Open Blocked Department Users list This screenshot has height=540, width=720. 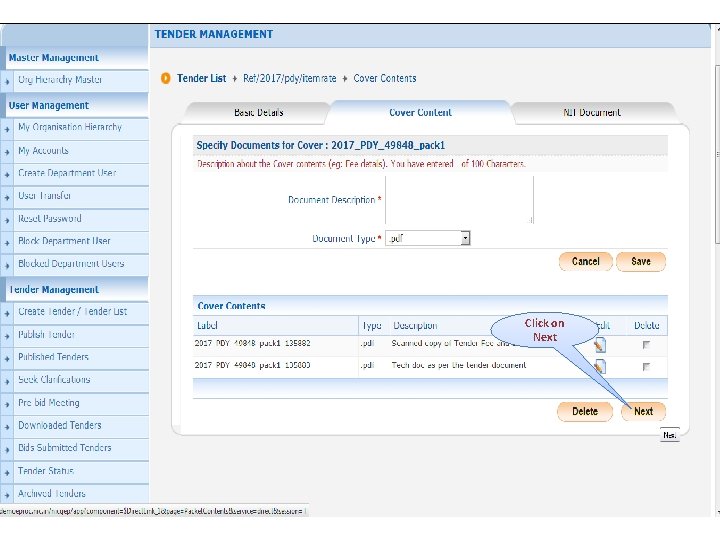(71, 264)
